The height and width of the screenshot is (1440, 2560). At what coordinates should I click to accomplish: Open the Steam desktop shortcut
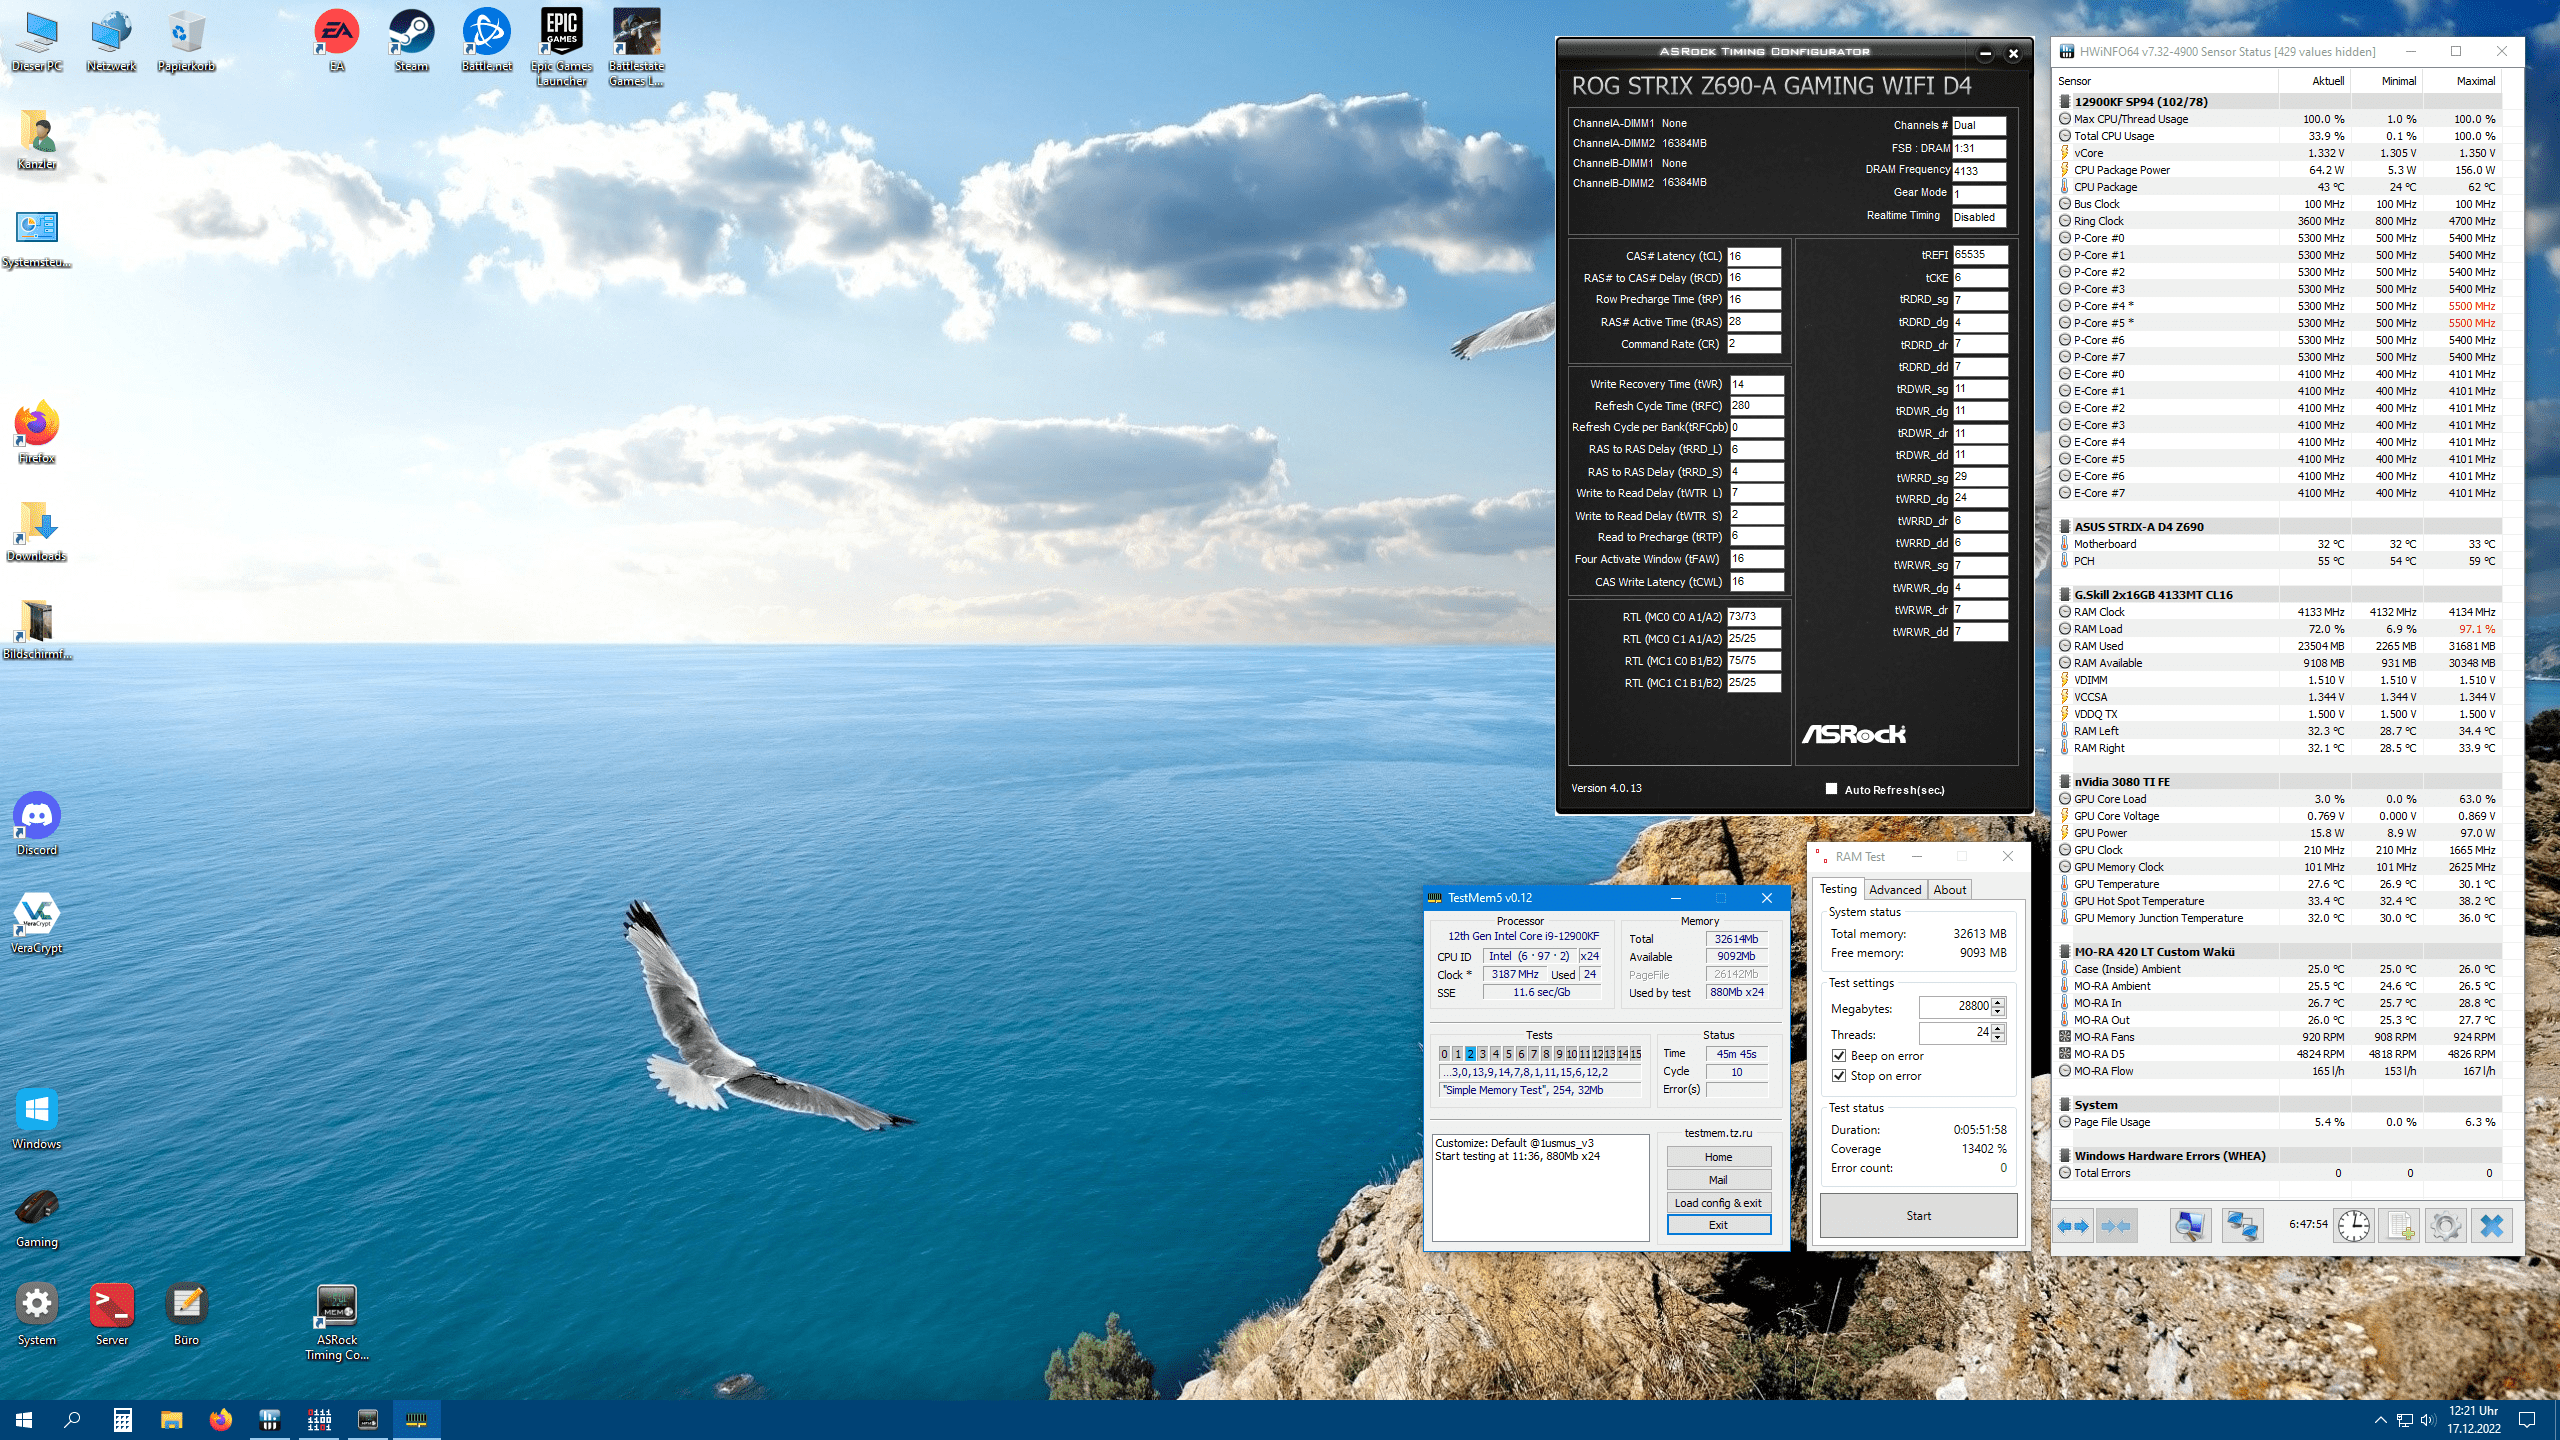pyautogui.click(x=411, y=41)
